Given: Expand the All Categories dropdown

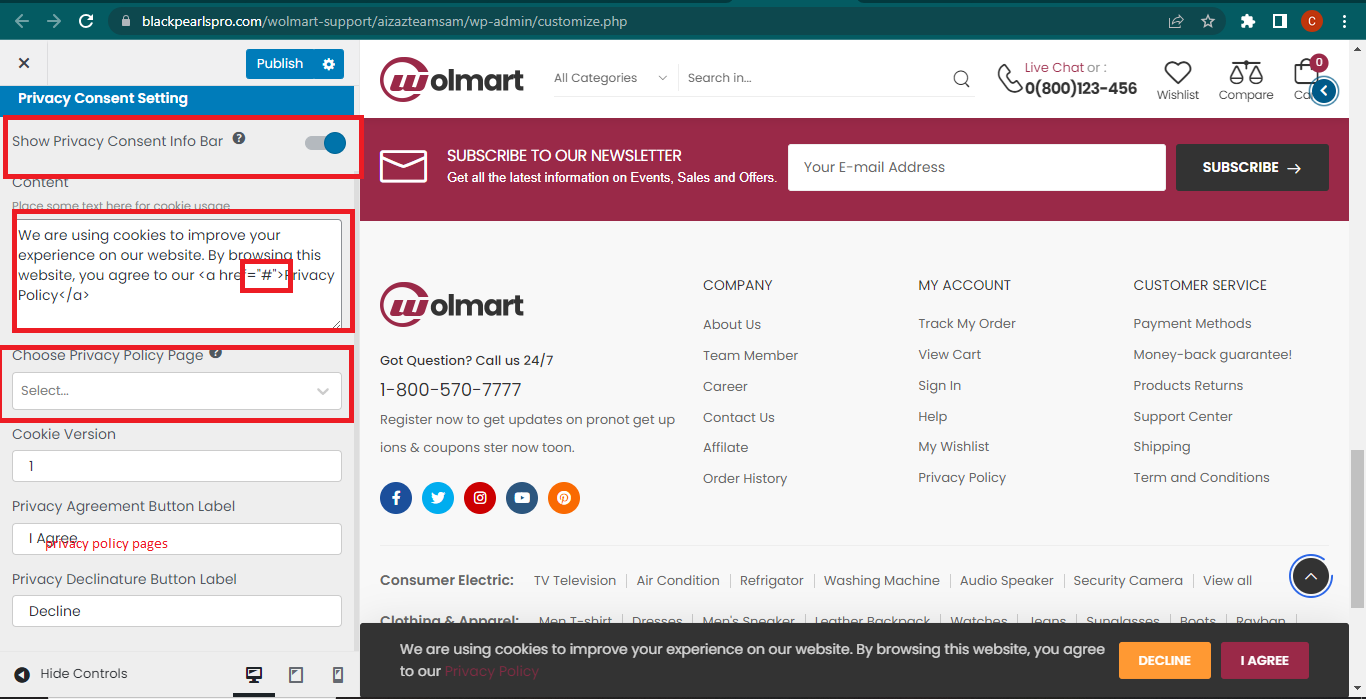Looking at the screenshot, I should [x=610, y=78].
